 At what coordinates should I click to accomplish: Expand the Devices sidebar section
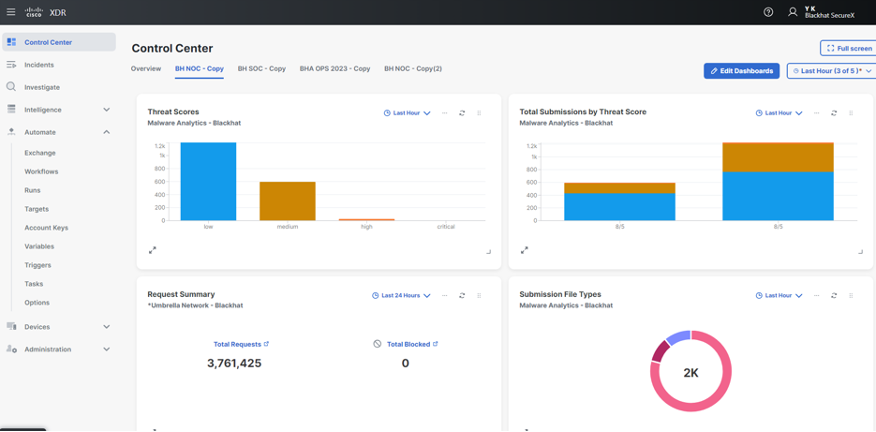(x=107, y=327)
